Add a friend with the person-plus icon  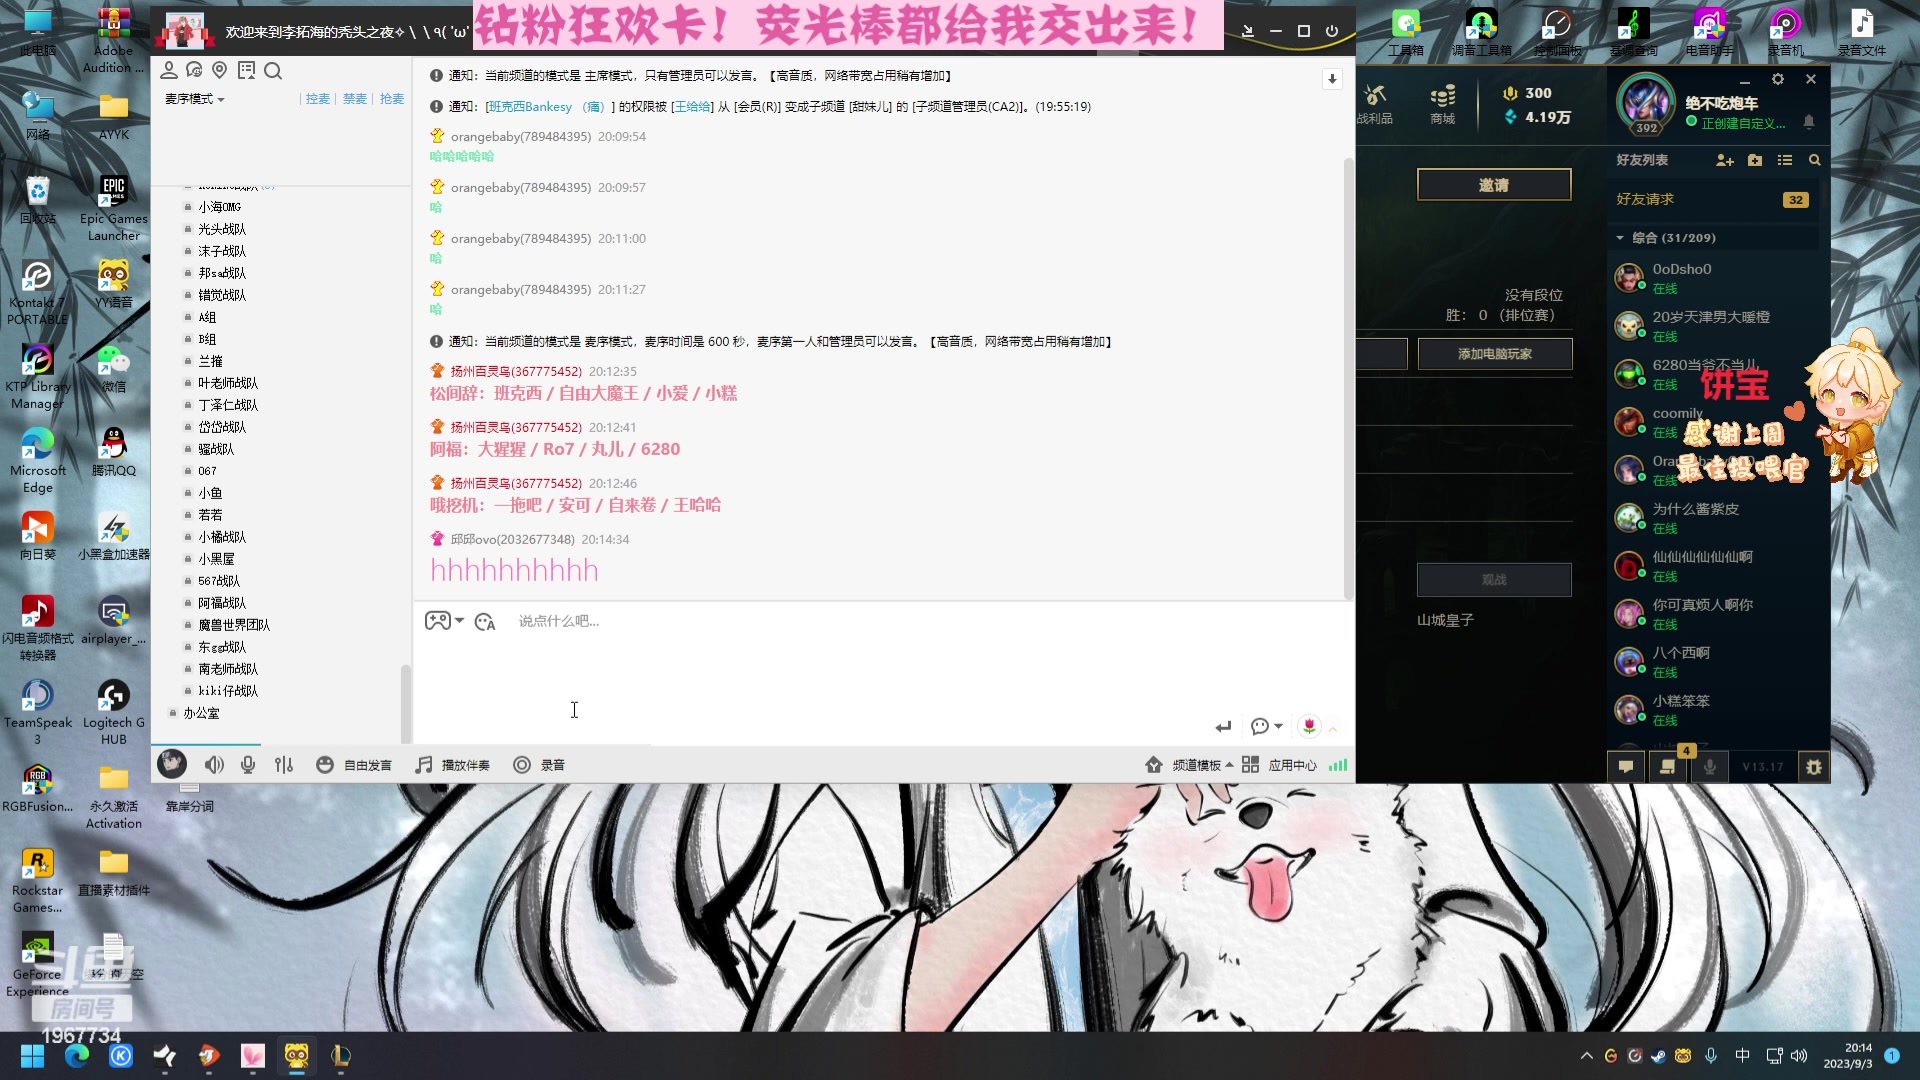point(1724,160)
